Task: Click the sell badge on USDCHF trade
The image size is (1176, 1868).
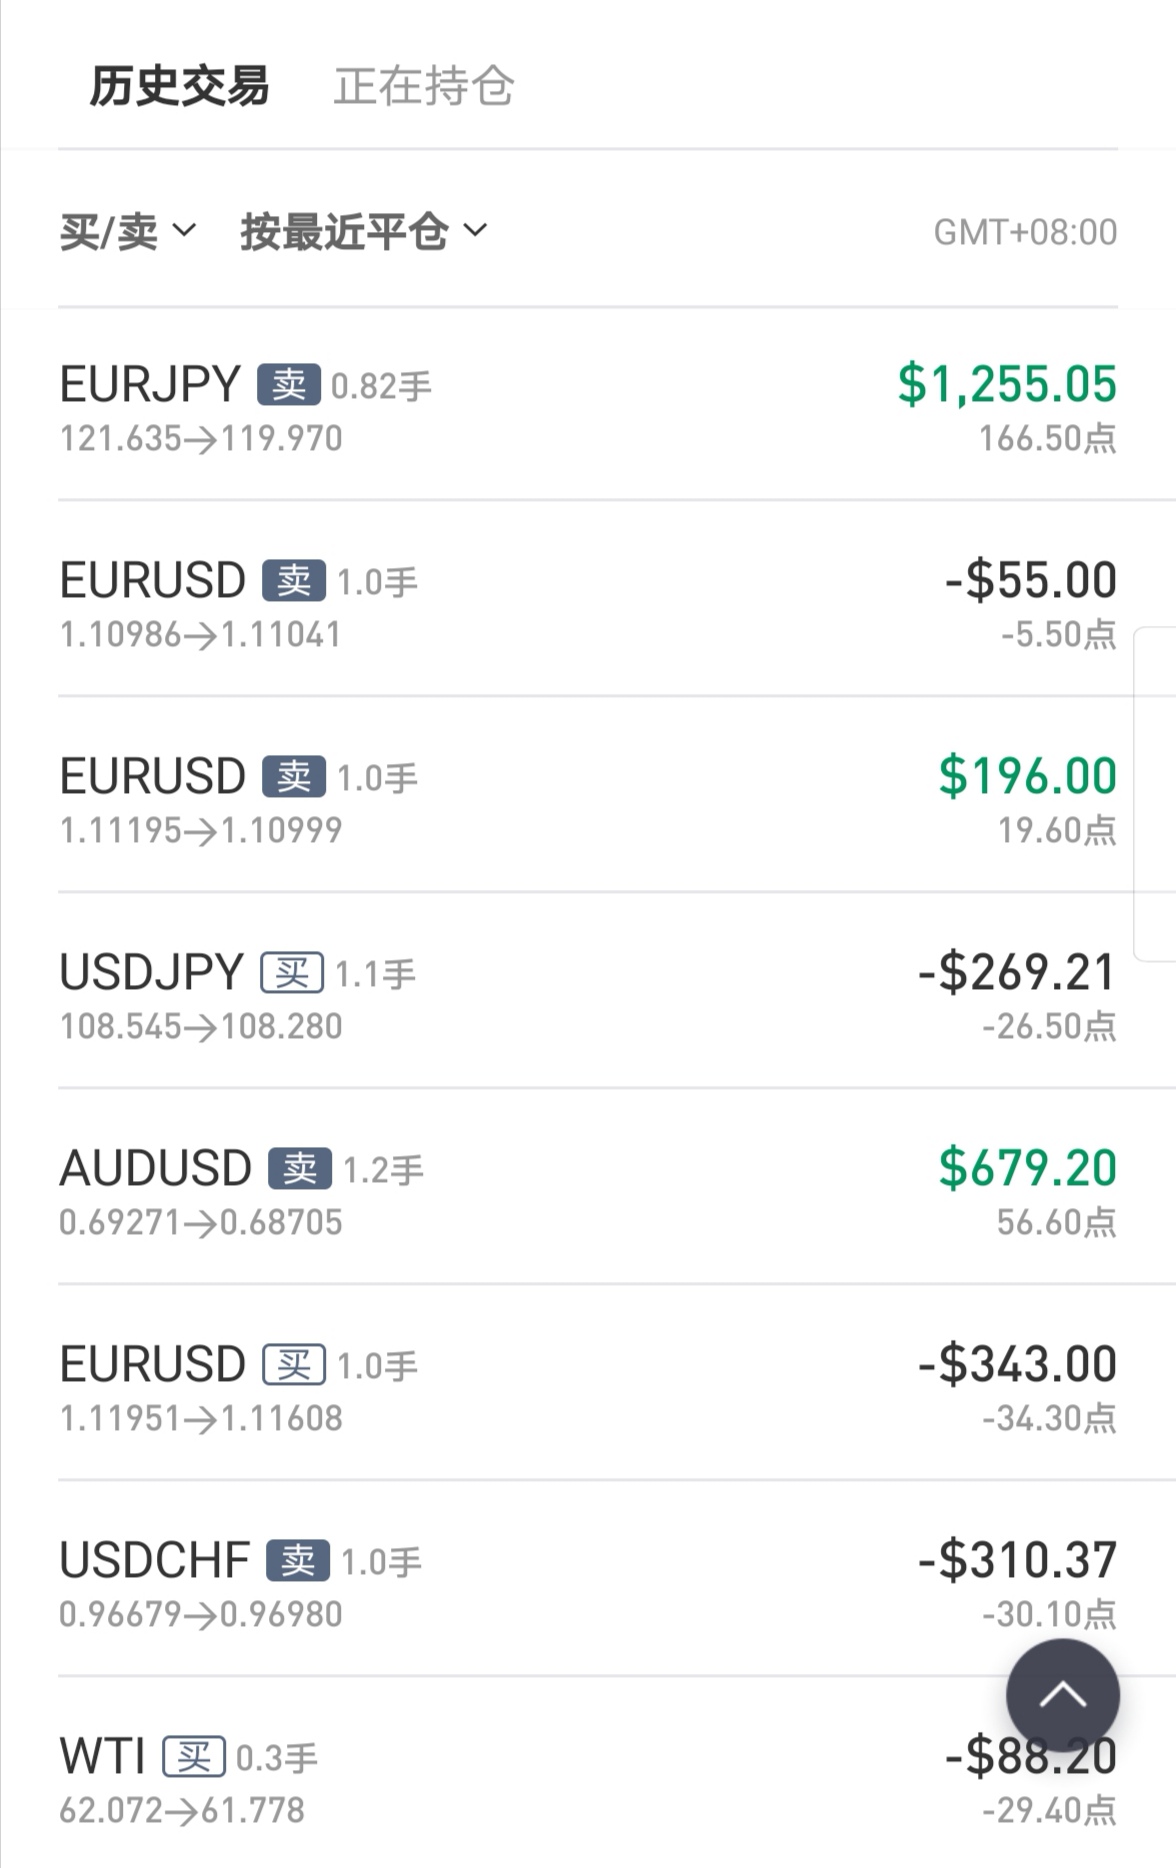Action: [x=298, y=1560]
